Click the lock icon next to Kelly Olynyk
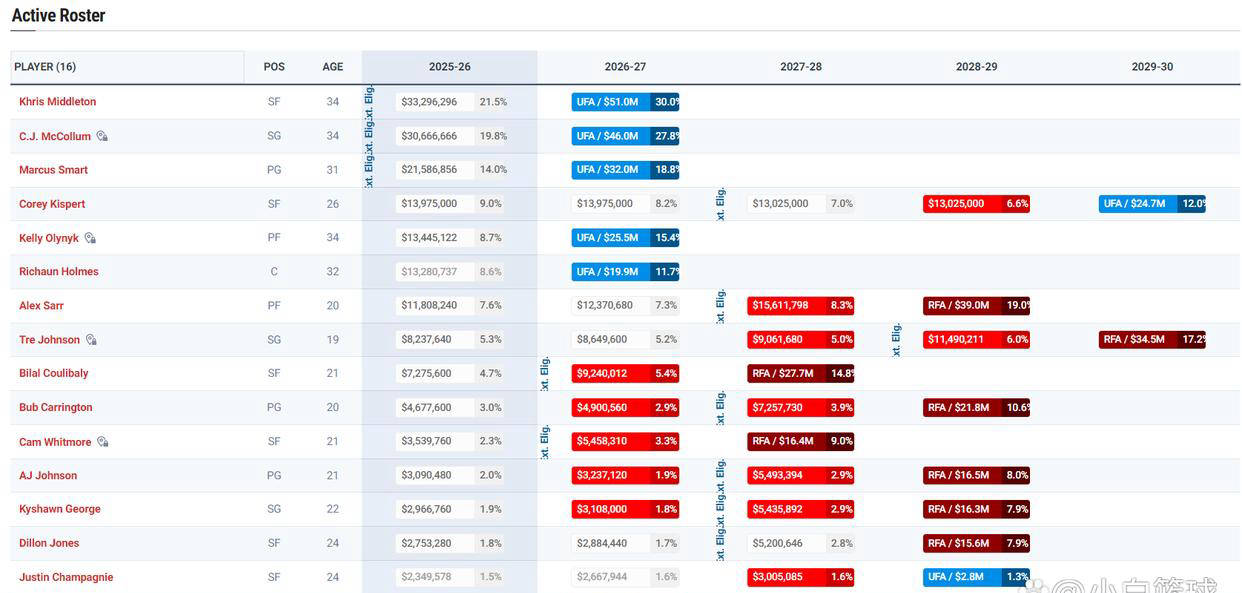This screenshot has width=1242, height=593. 90,239
